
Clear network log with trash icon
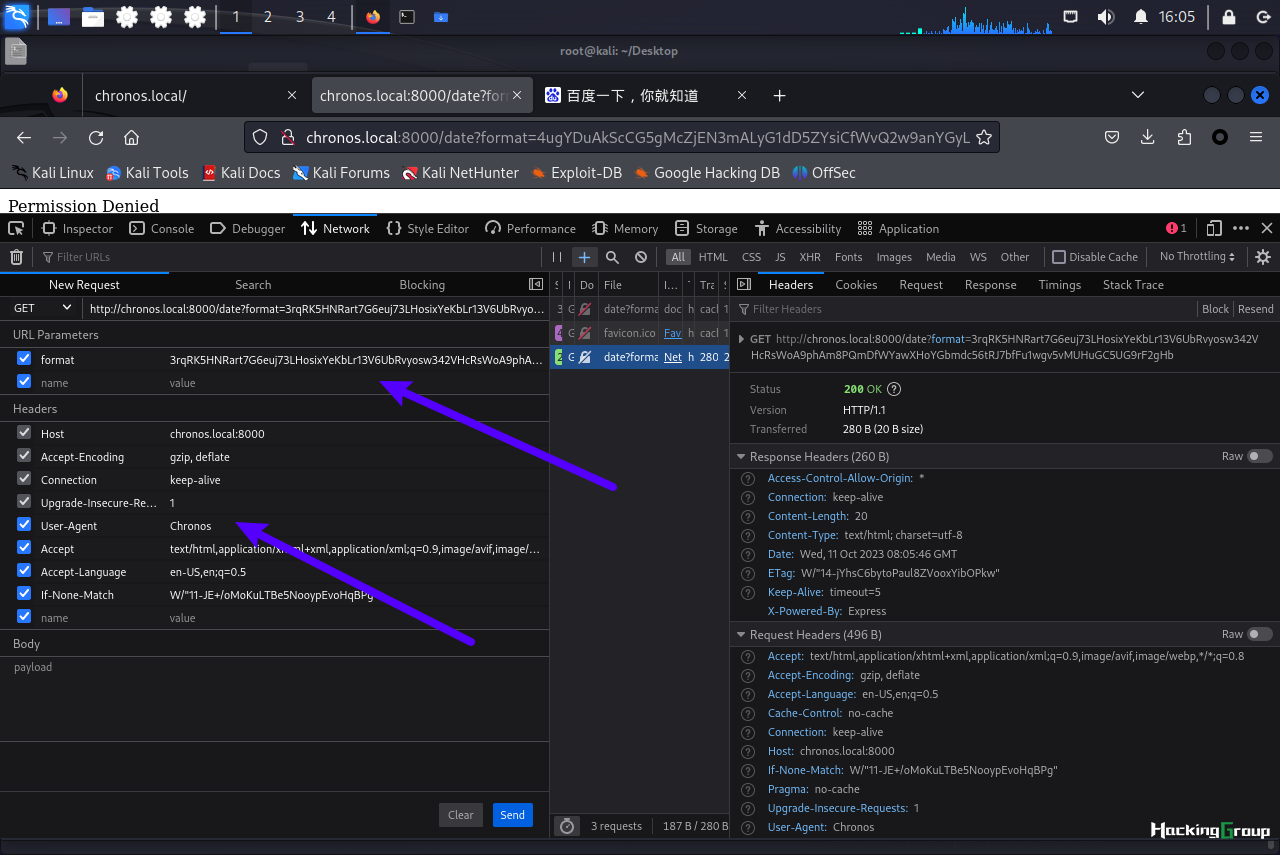tap(16, 257)
